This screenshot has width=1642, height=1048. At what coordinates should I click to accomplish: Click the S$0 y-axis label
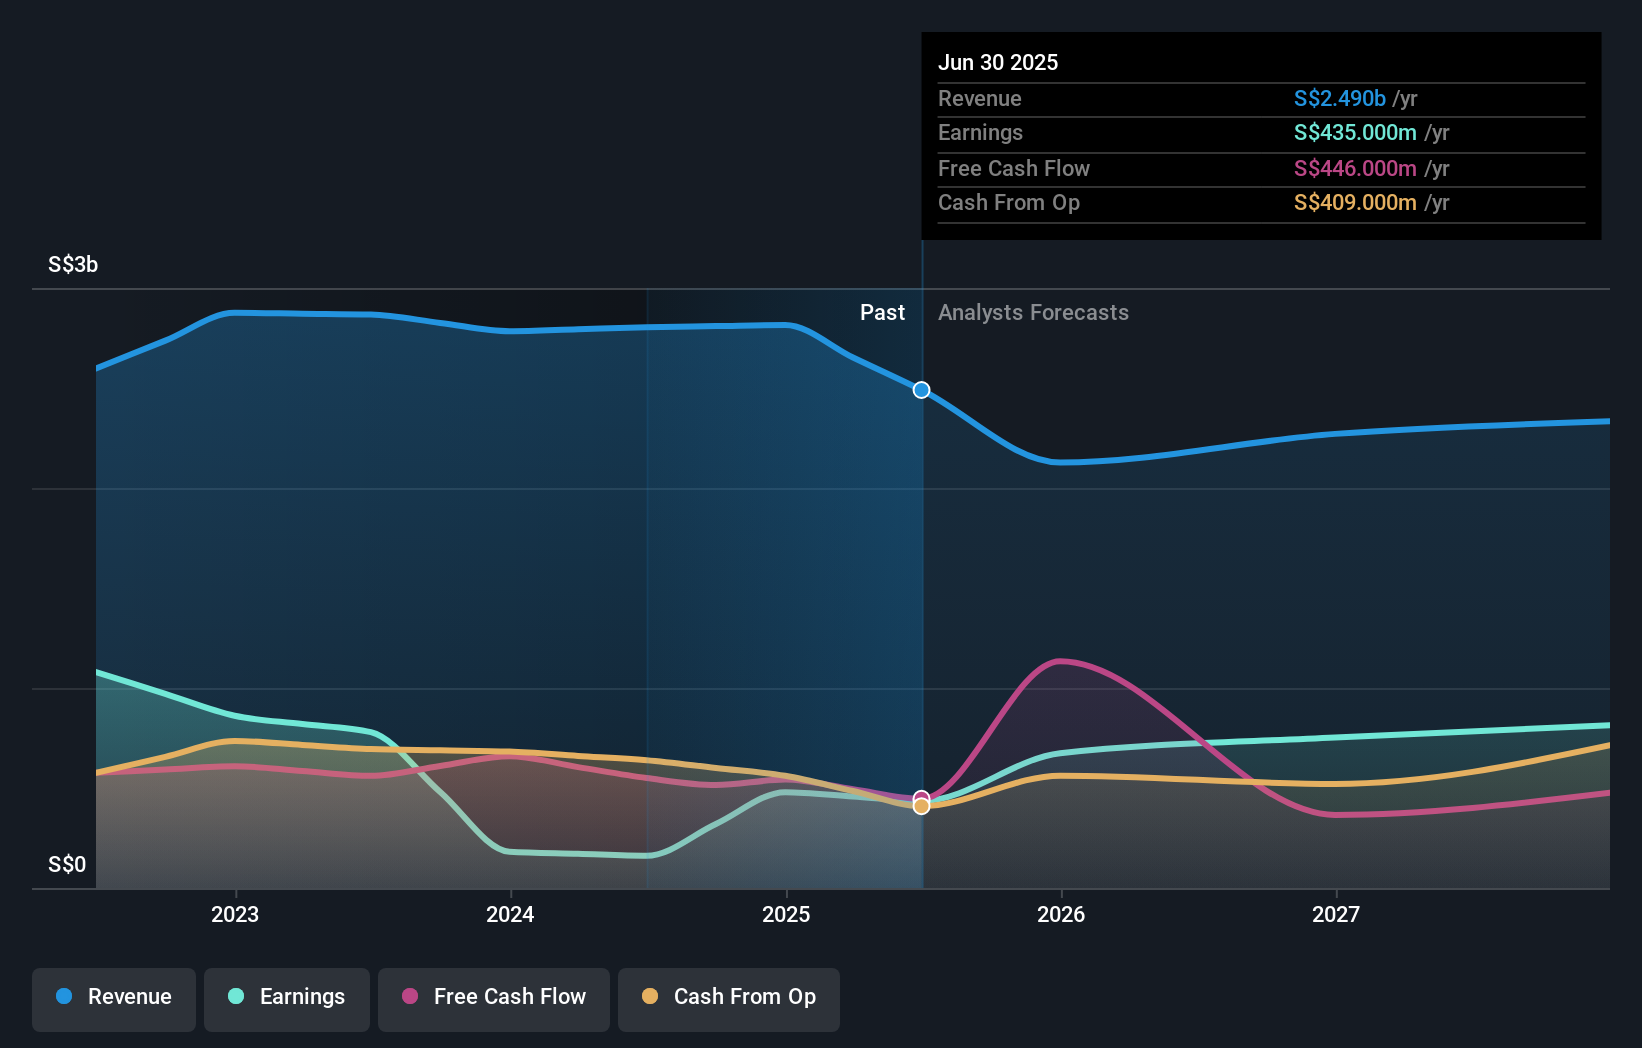(67, 864)
